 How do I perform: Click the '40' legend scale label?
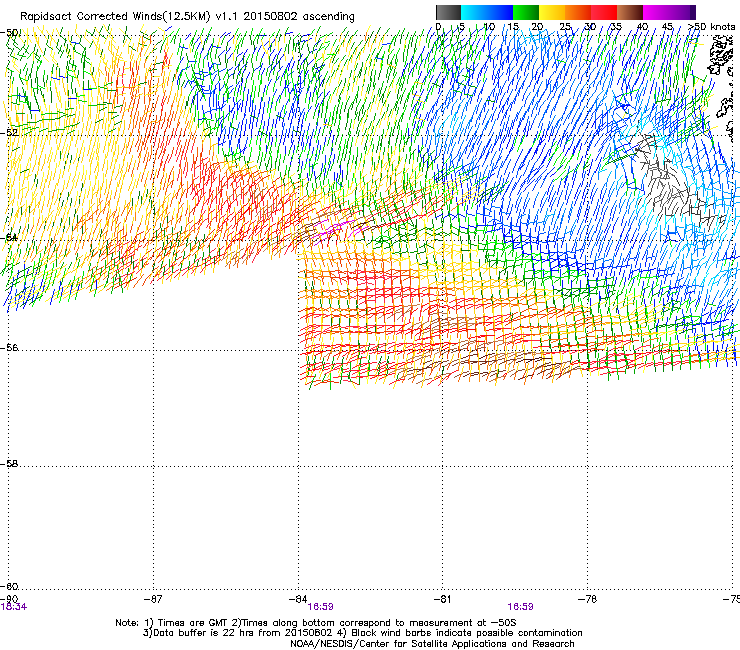coord(642,26)
